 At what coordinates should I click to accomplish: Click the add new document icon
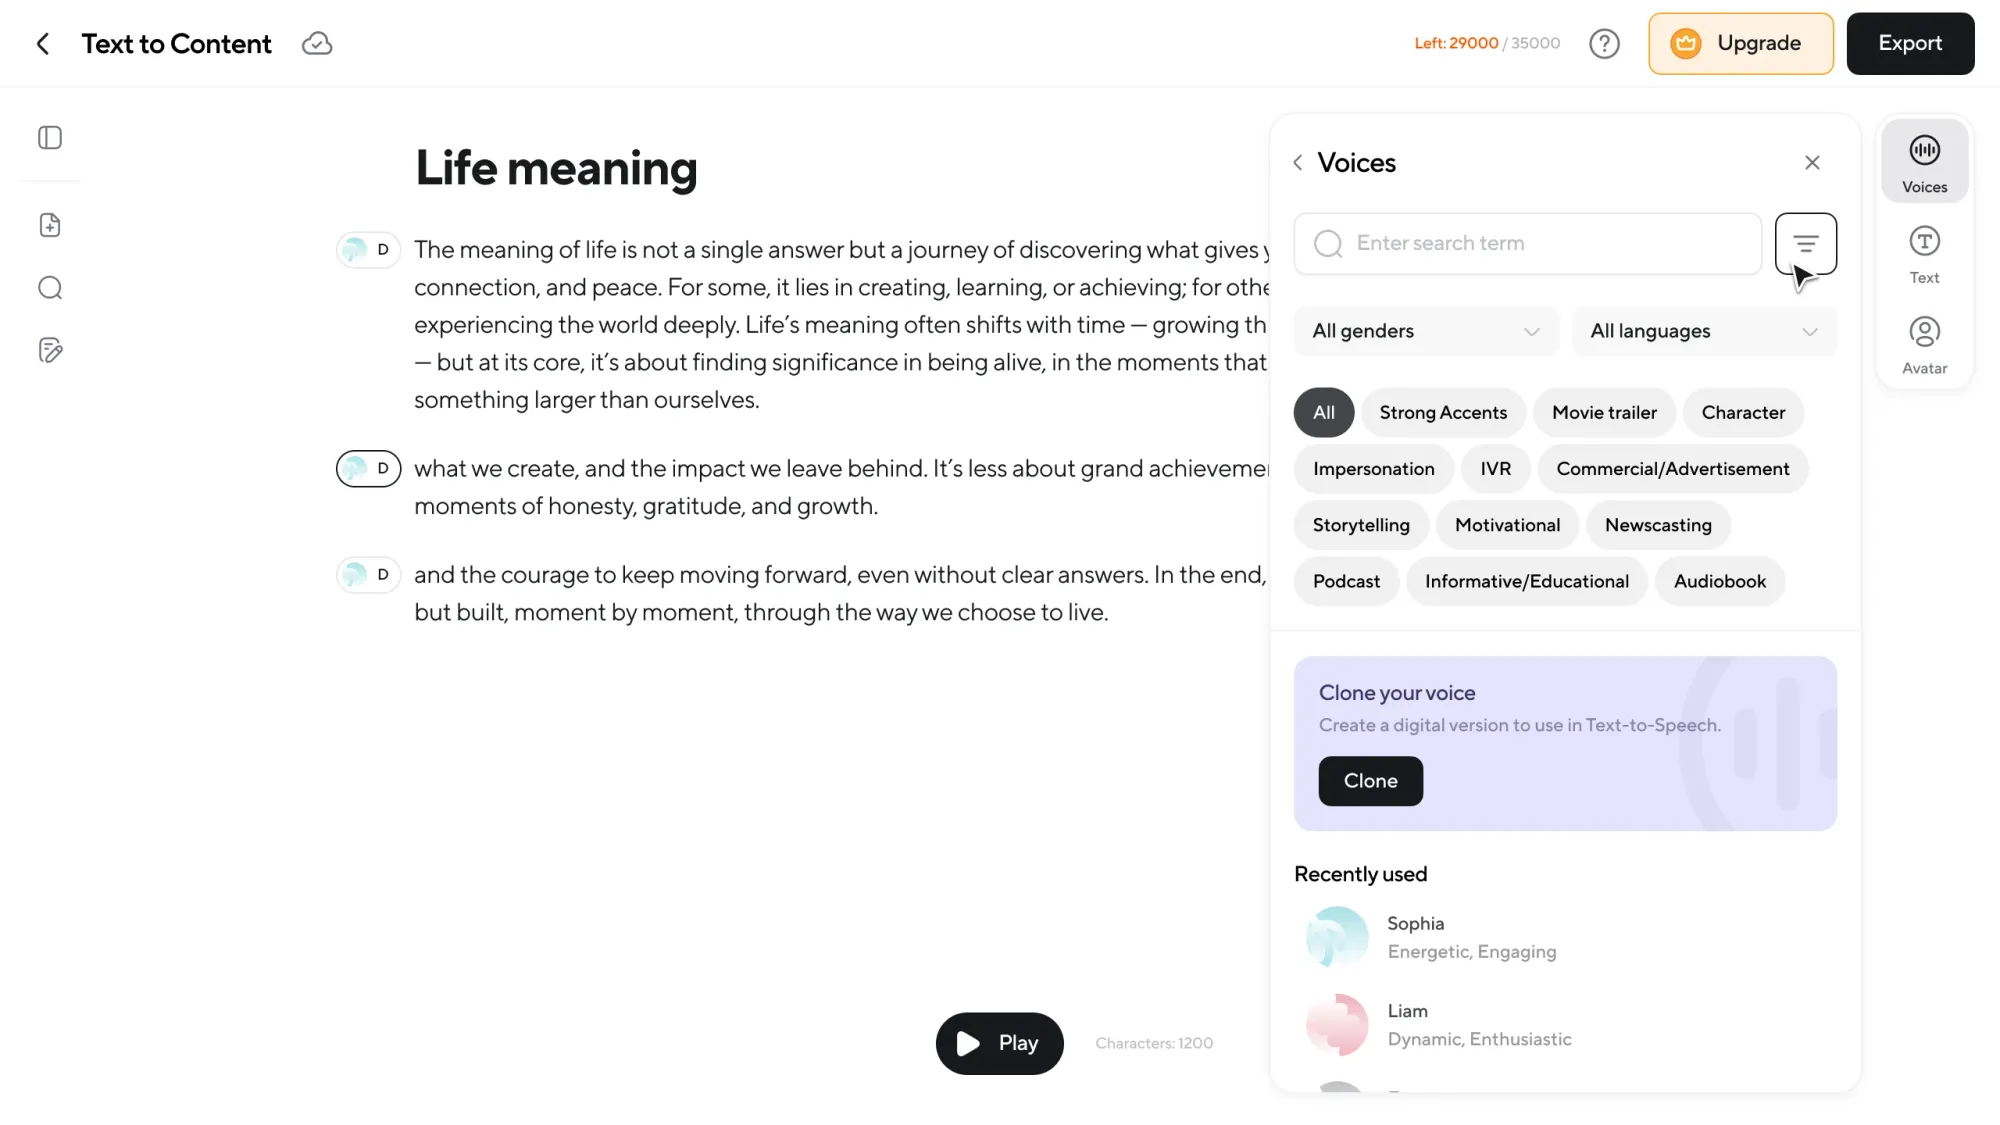click(50, 225)
